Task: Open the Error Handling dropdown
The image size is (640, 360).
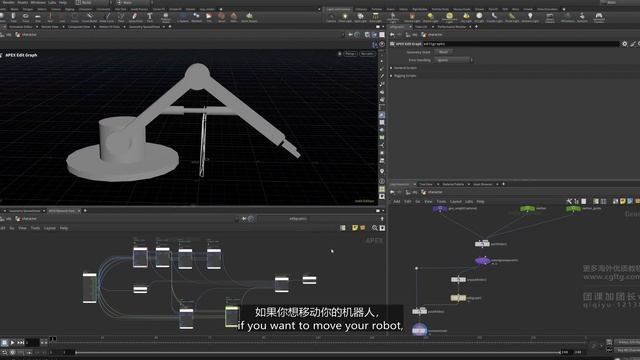Action: [x=453, y=60]
